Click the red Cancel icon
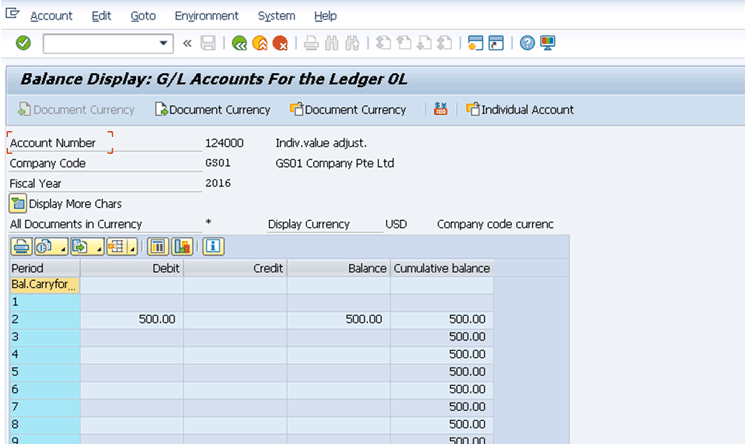Screen dimensions: 745x444 click(x=280, y=43)
